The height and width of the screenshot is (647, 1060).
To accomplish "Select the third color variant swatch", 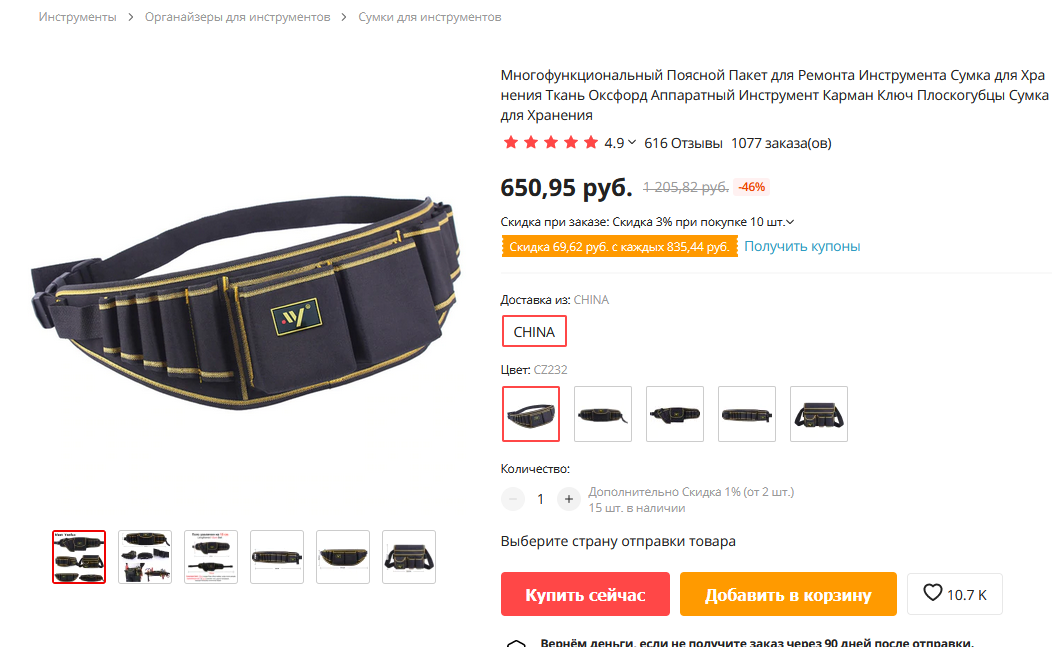I will (x=675, y=414).
